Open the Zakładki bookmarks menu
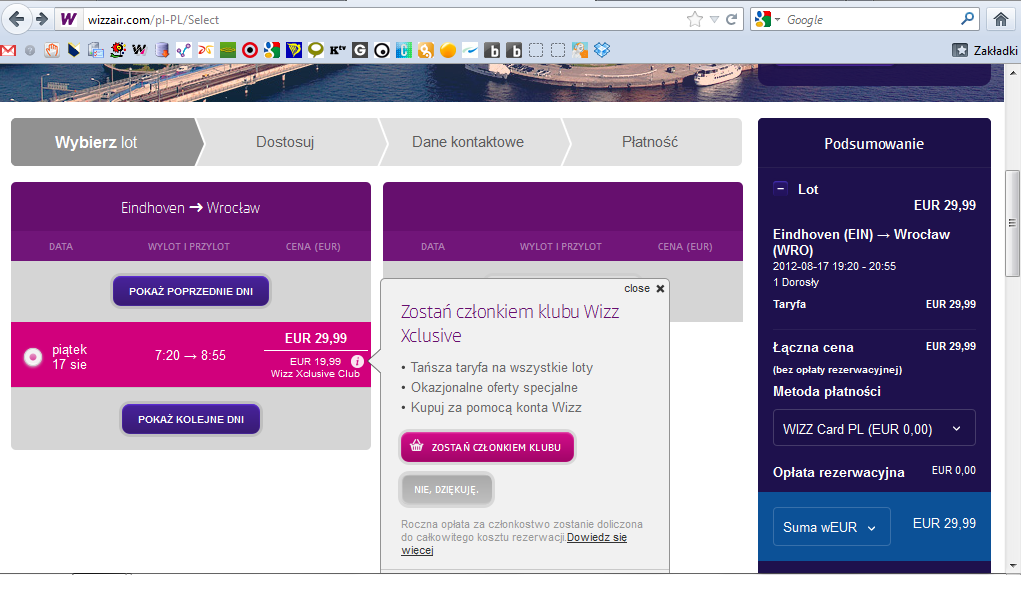Screen dimensions: 1024x600 pos(985,50)
